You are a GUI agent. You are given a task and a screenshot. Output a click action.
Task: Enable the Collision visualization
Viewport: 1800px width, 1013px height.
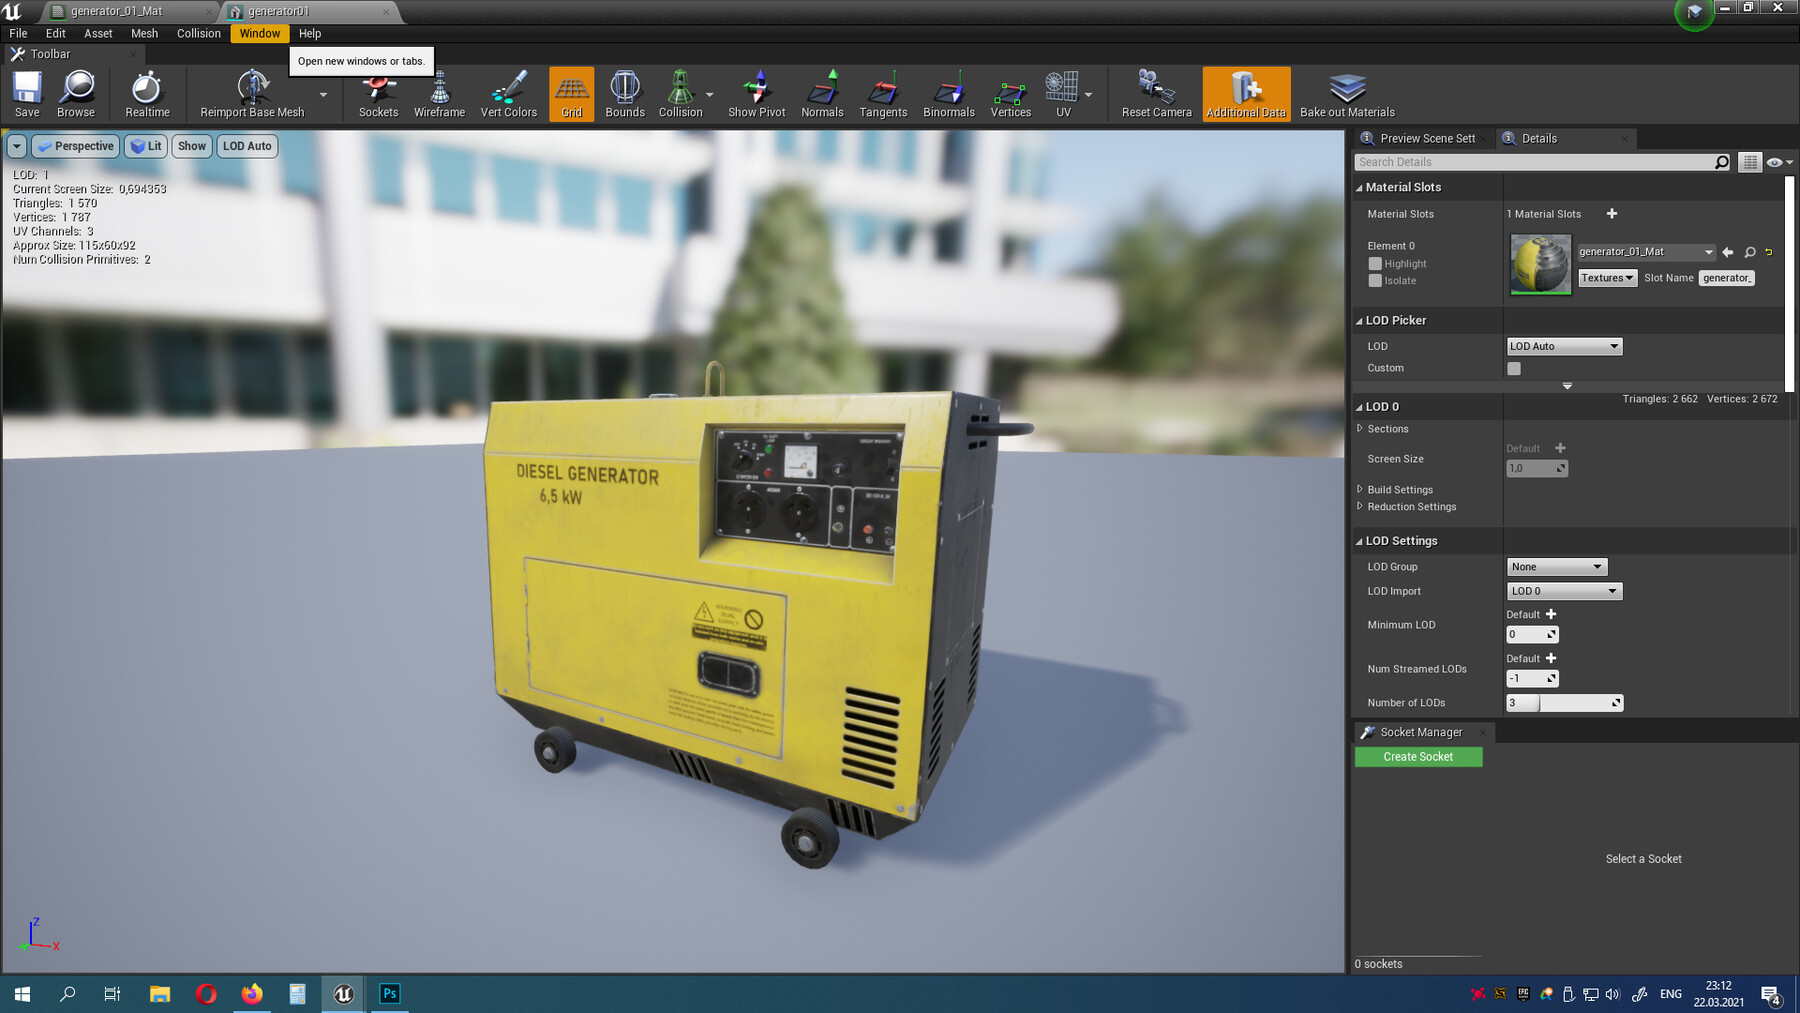(x=681, y=94)
